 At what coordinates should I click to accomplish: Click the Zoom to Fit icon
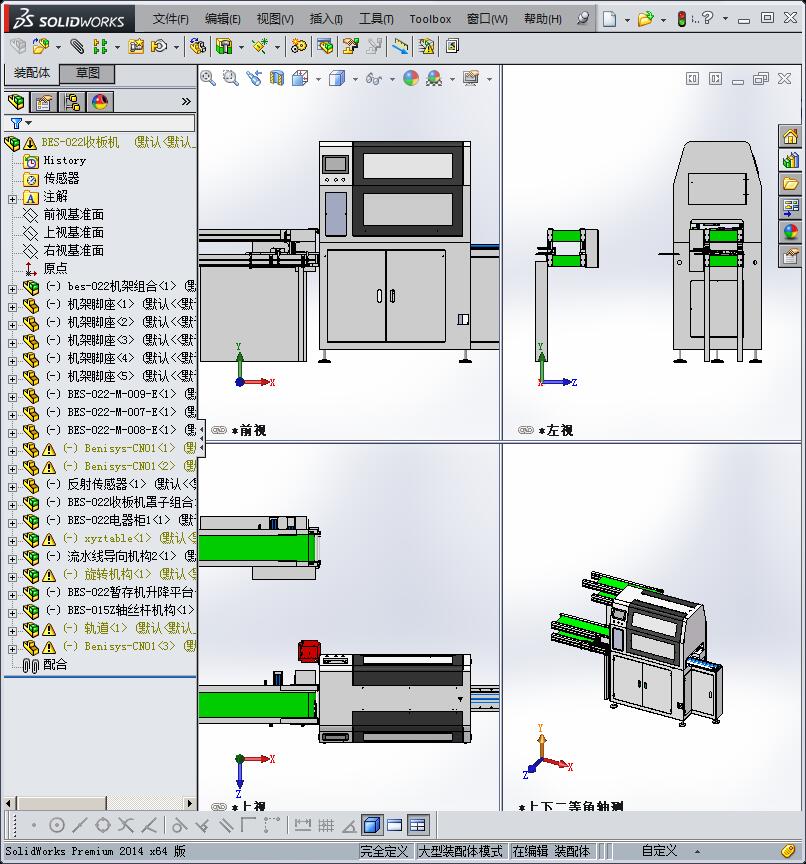[208, 78]
